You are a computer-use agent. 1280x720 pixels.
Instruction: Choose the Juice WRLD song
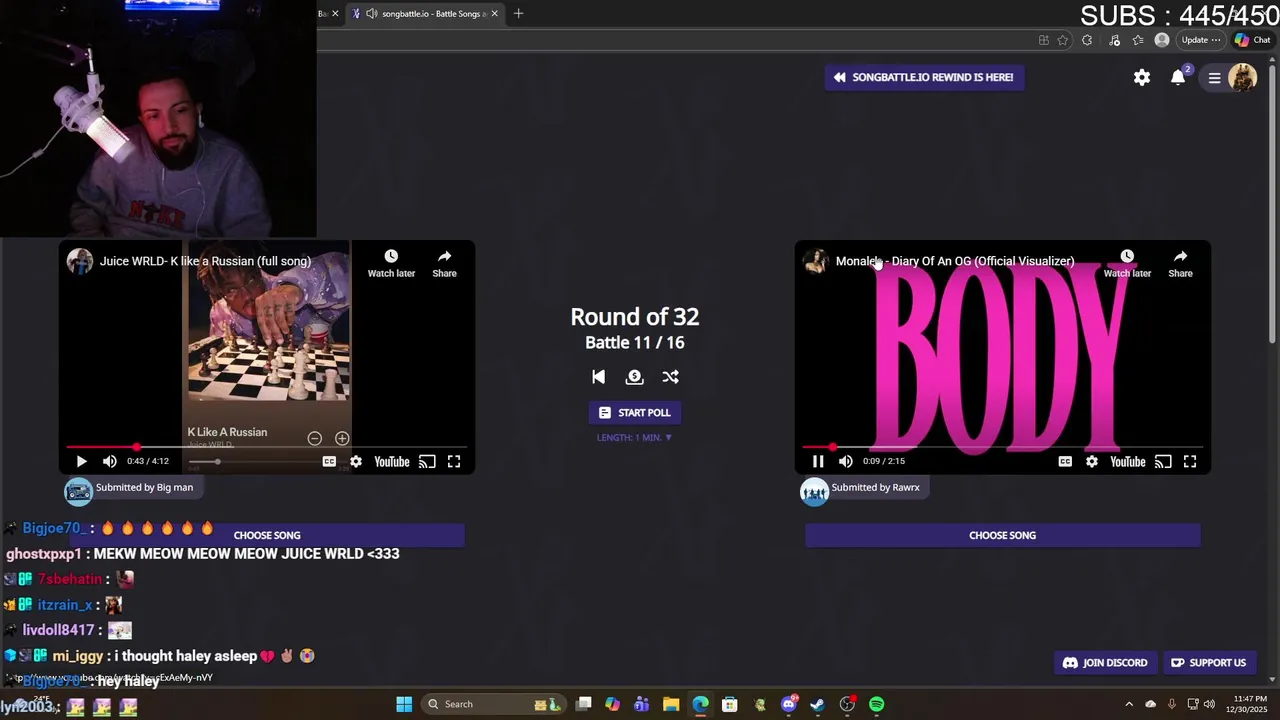[x=267, y=535]
